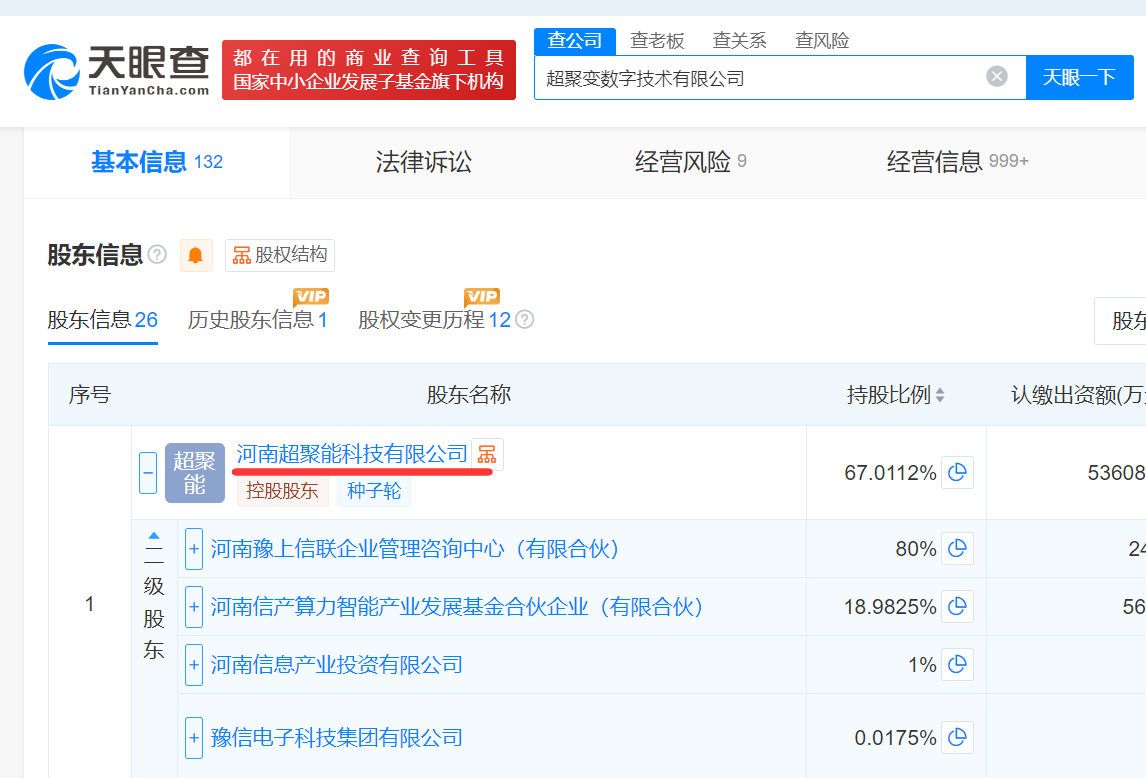Expand 河南豫上信联企业管理咨询中心 row
Screen dimensions: 1146x778
coord(194,549)
